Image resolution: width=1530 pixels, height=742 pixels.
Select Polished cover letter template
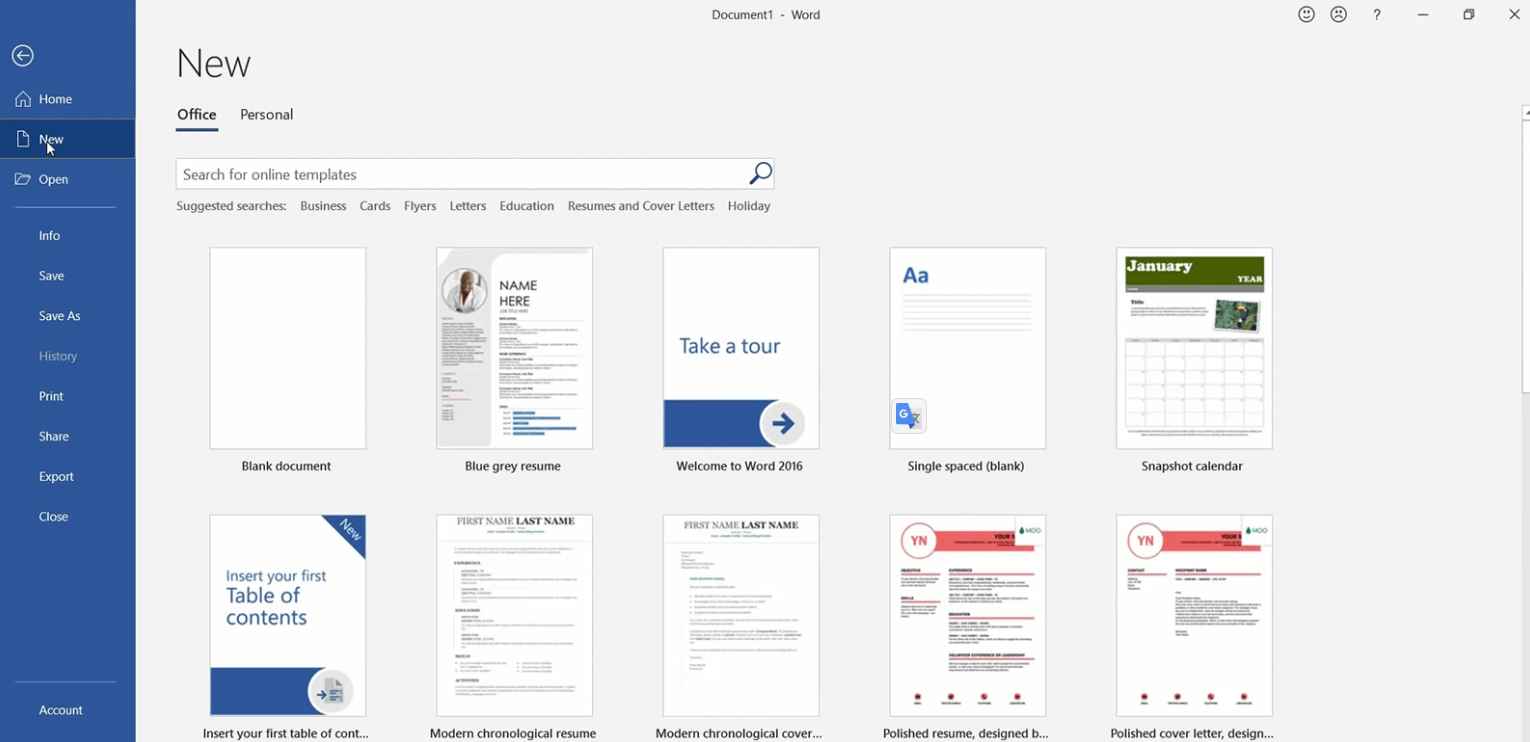(1194, 616)
